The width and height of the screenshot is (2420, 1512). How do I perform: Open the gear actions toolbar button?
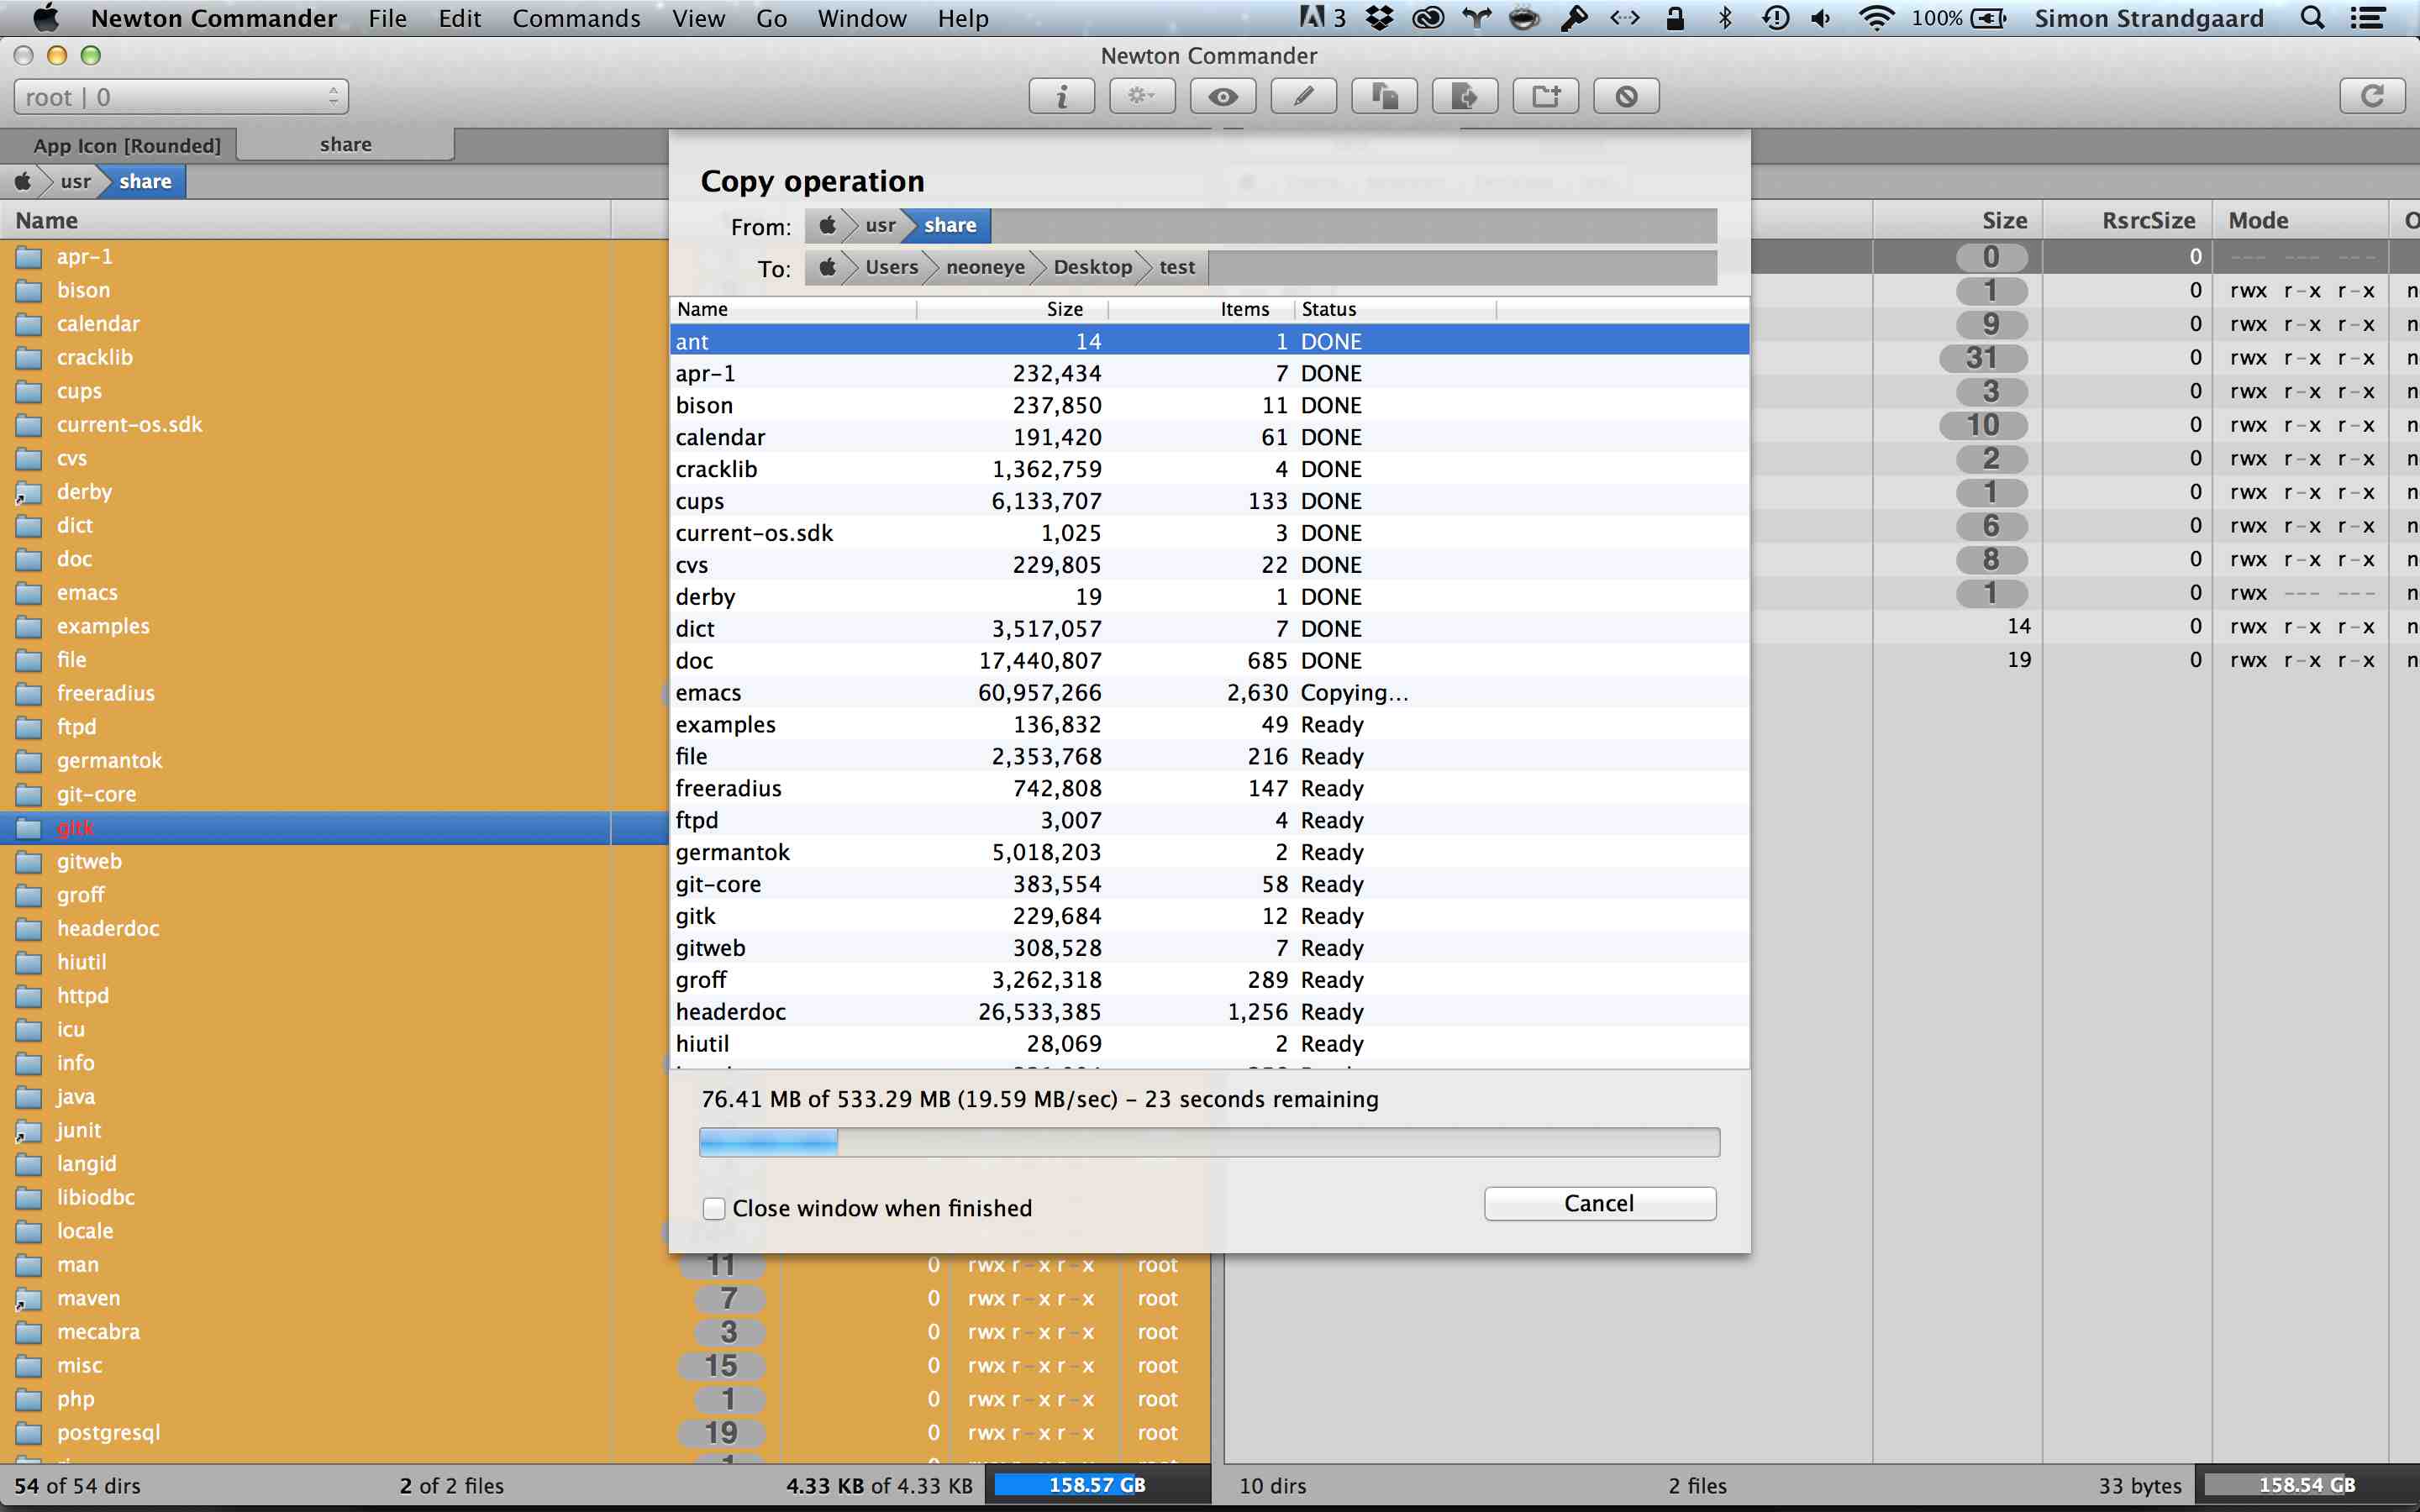point(1142,96)
